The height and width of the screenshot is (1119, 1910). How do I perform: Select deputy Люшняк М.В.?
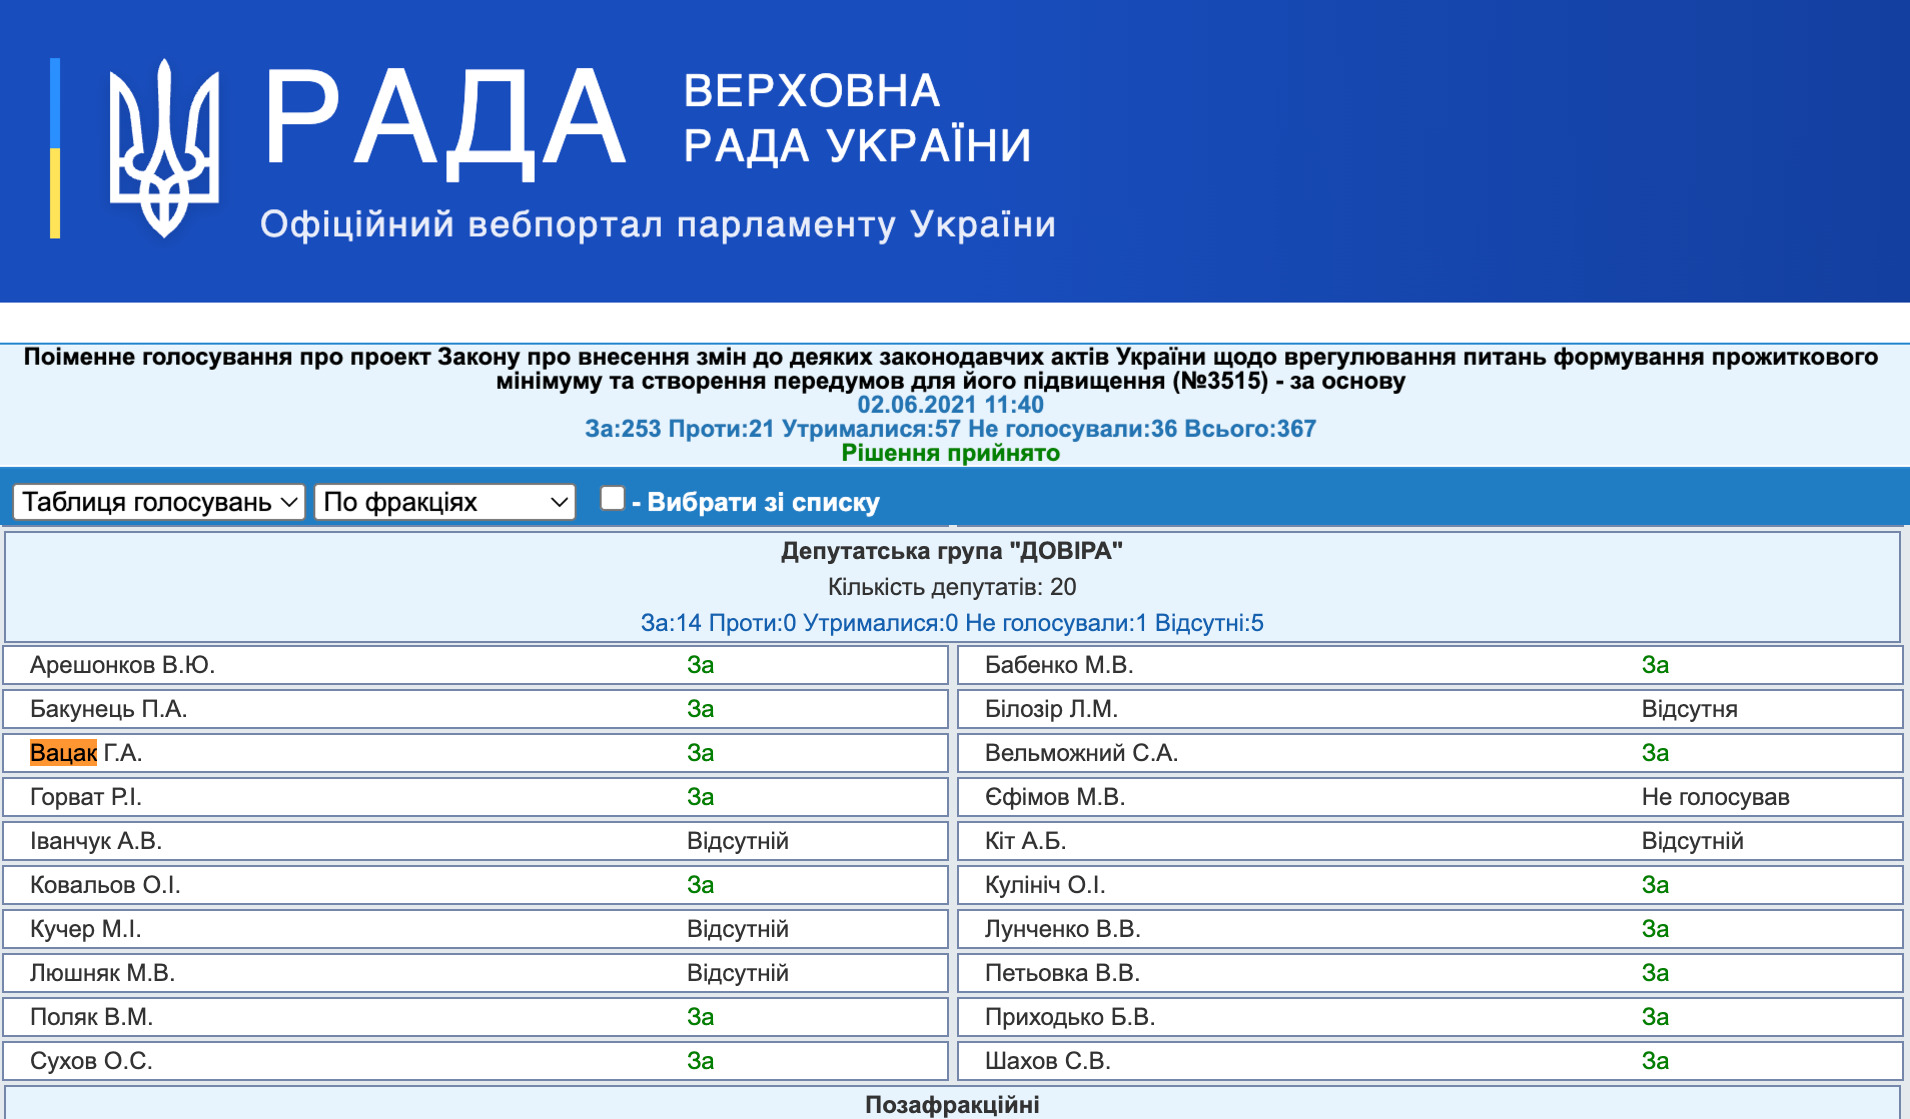102,973
